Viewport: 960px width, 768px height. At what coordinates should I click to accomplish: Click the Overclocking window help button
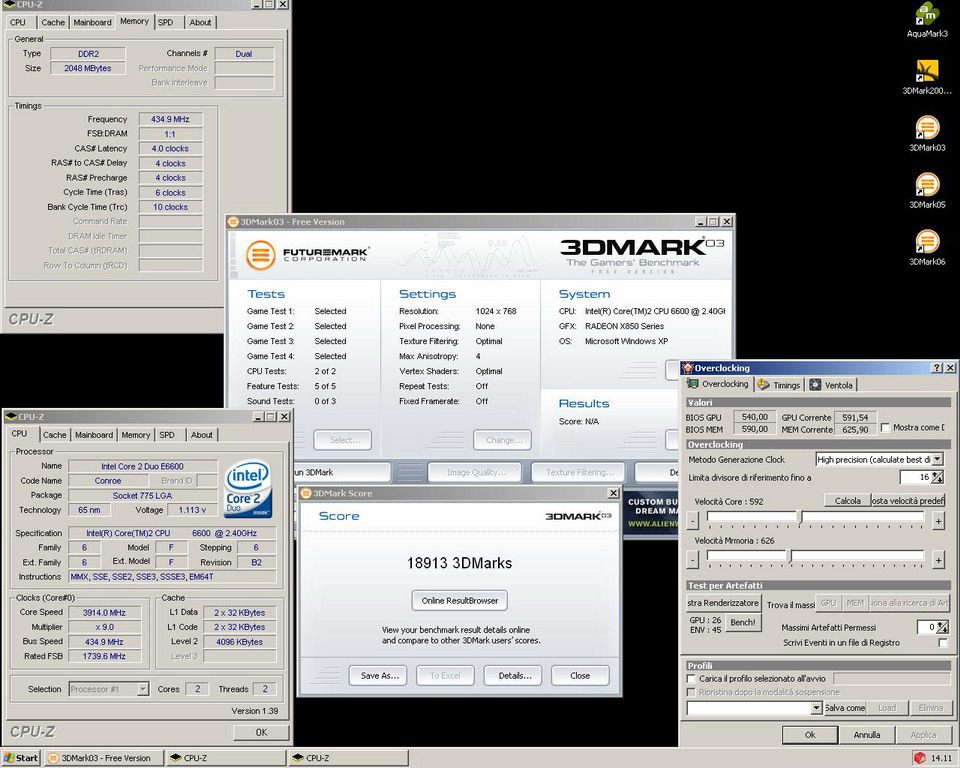click(x=937, y=368)
